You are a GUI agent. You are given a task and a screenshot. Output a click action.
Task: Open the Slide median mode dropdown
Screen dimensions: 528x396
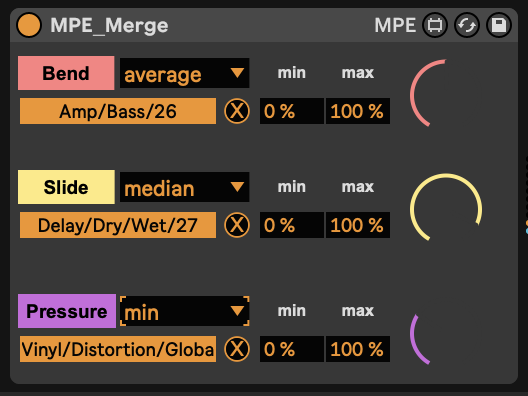coord(185,187)
